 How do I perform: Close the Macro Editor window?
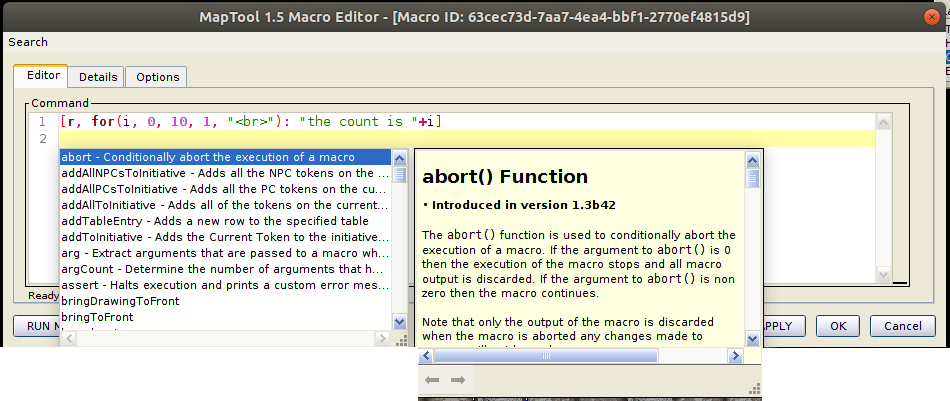coord(931,17)
